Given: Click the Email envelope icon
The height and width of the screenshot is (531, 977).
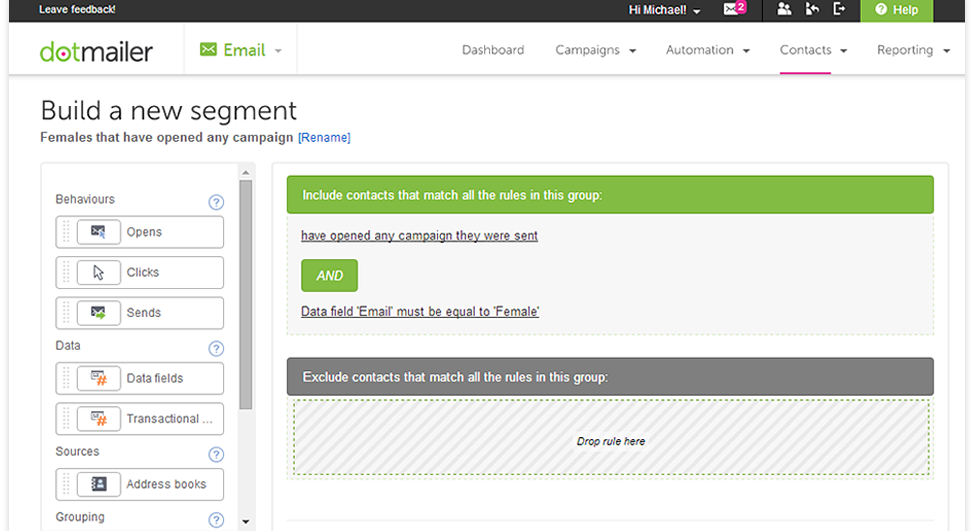Looking at the screenshot, I should click(208, 49).
